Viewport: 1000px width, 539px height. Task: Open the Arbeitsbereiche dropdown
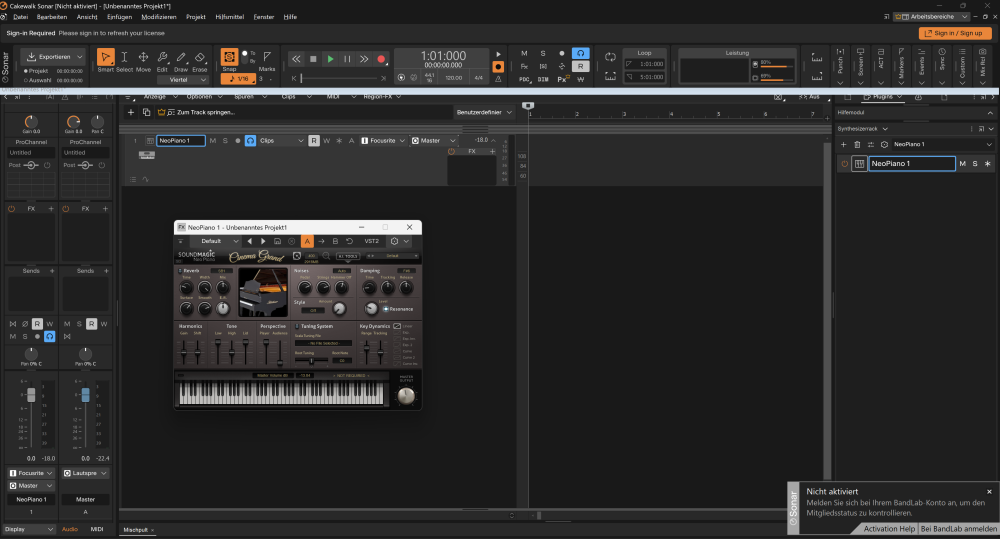tap(932, 17)
